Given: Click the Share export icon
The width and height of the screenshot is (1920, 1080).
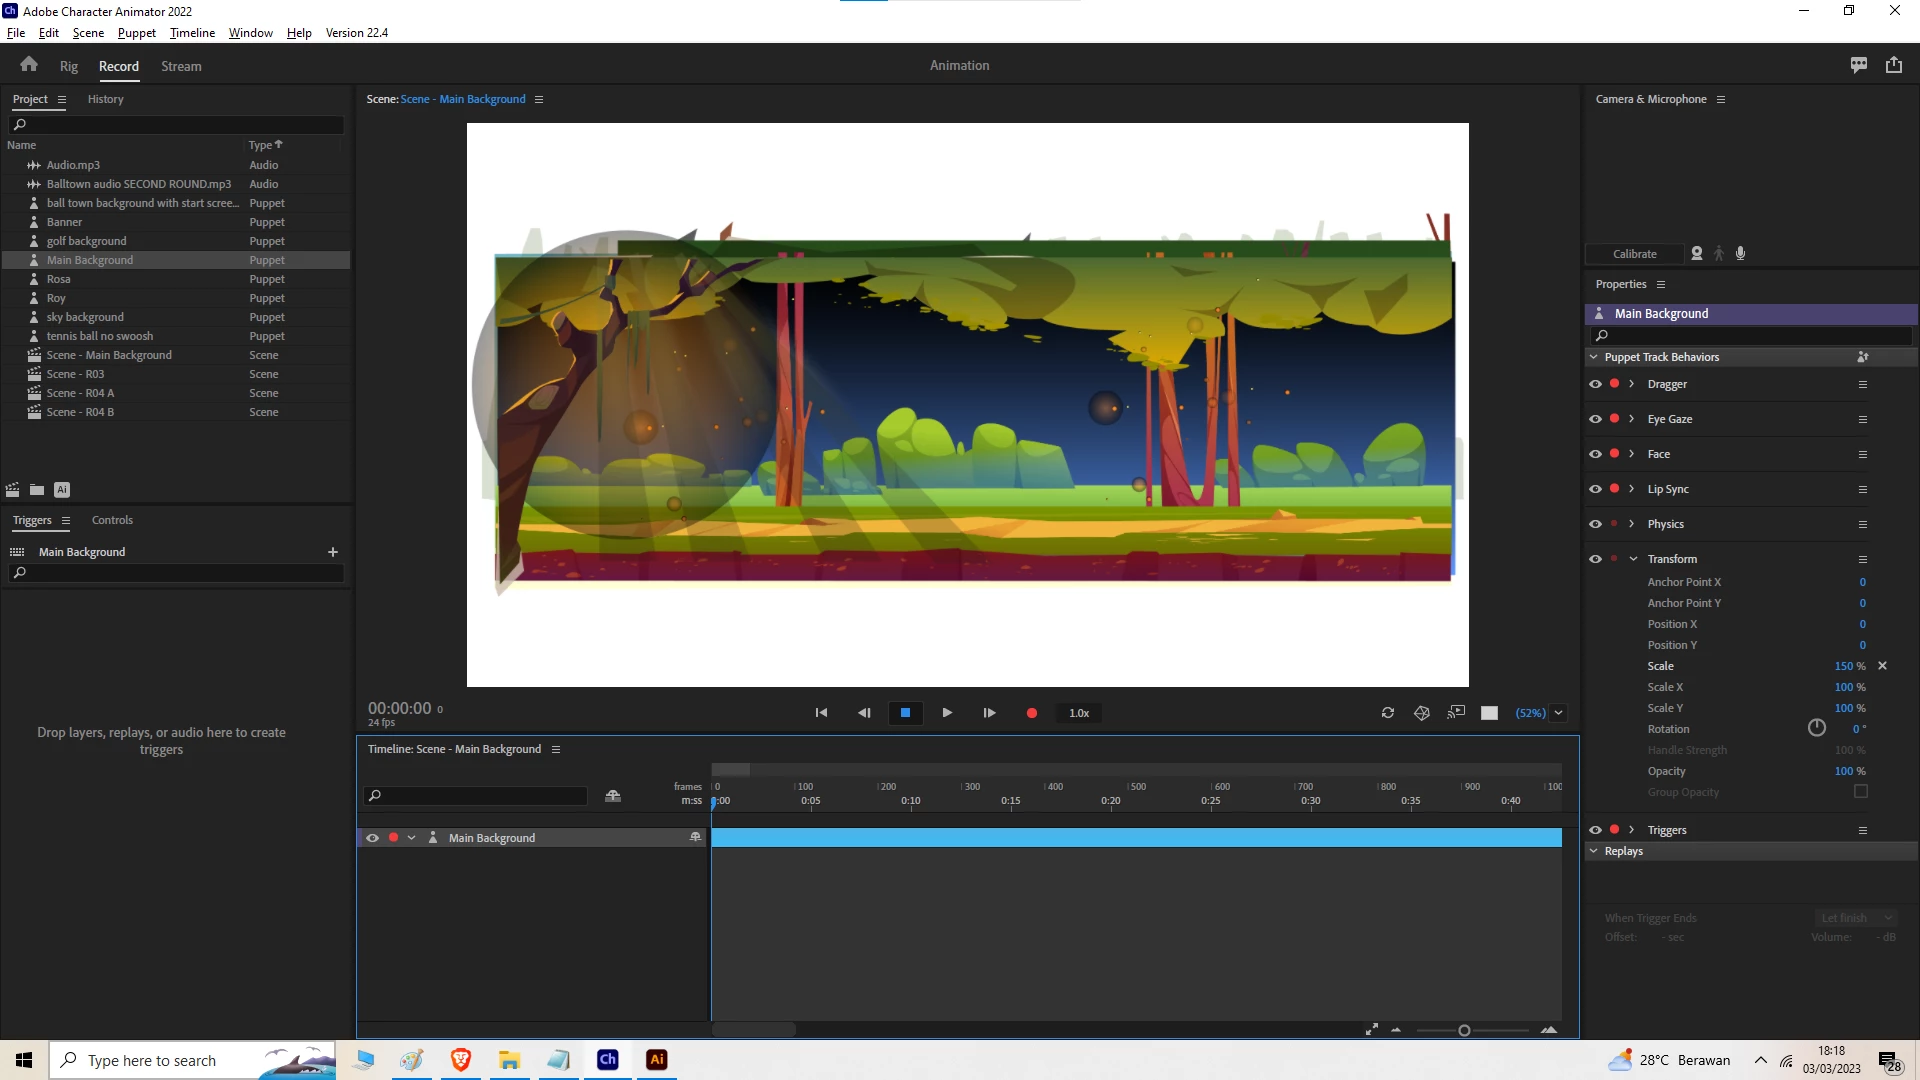Looking at the screenshot, I should pyautogui.click(x=1894, y=65).
